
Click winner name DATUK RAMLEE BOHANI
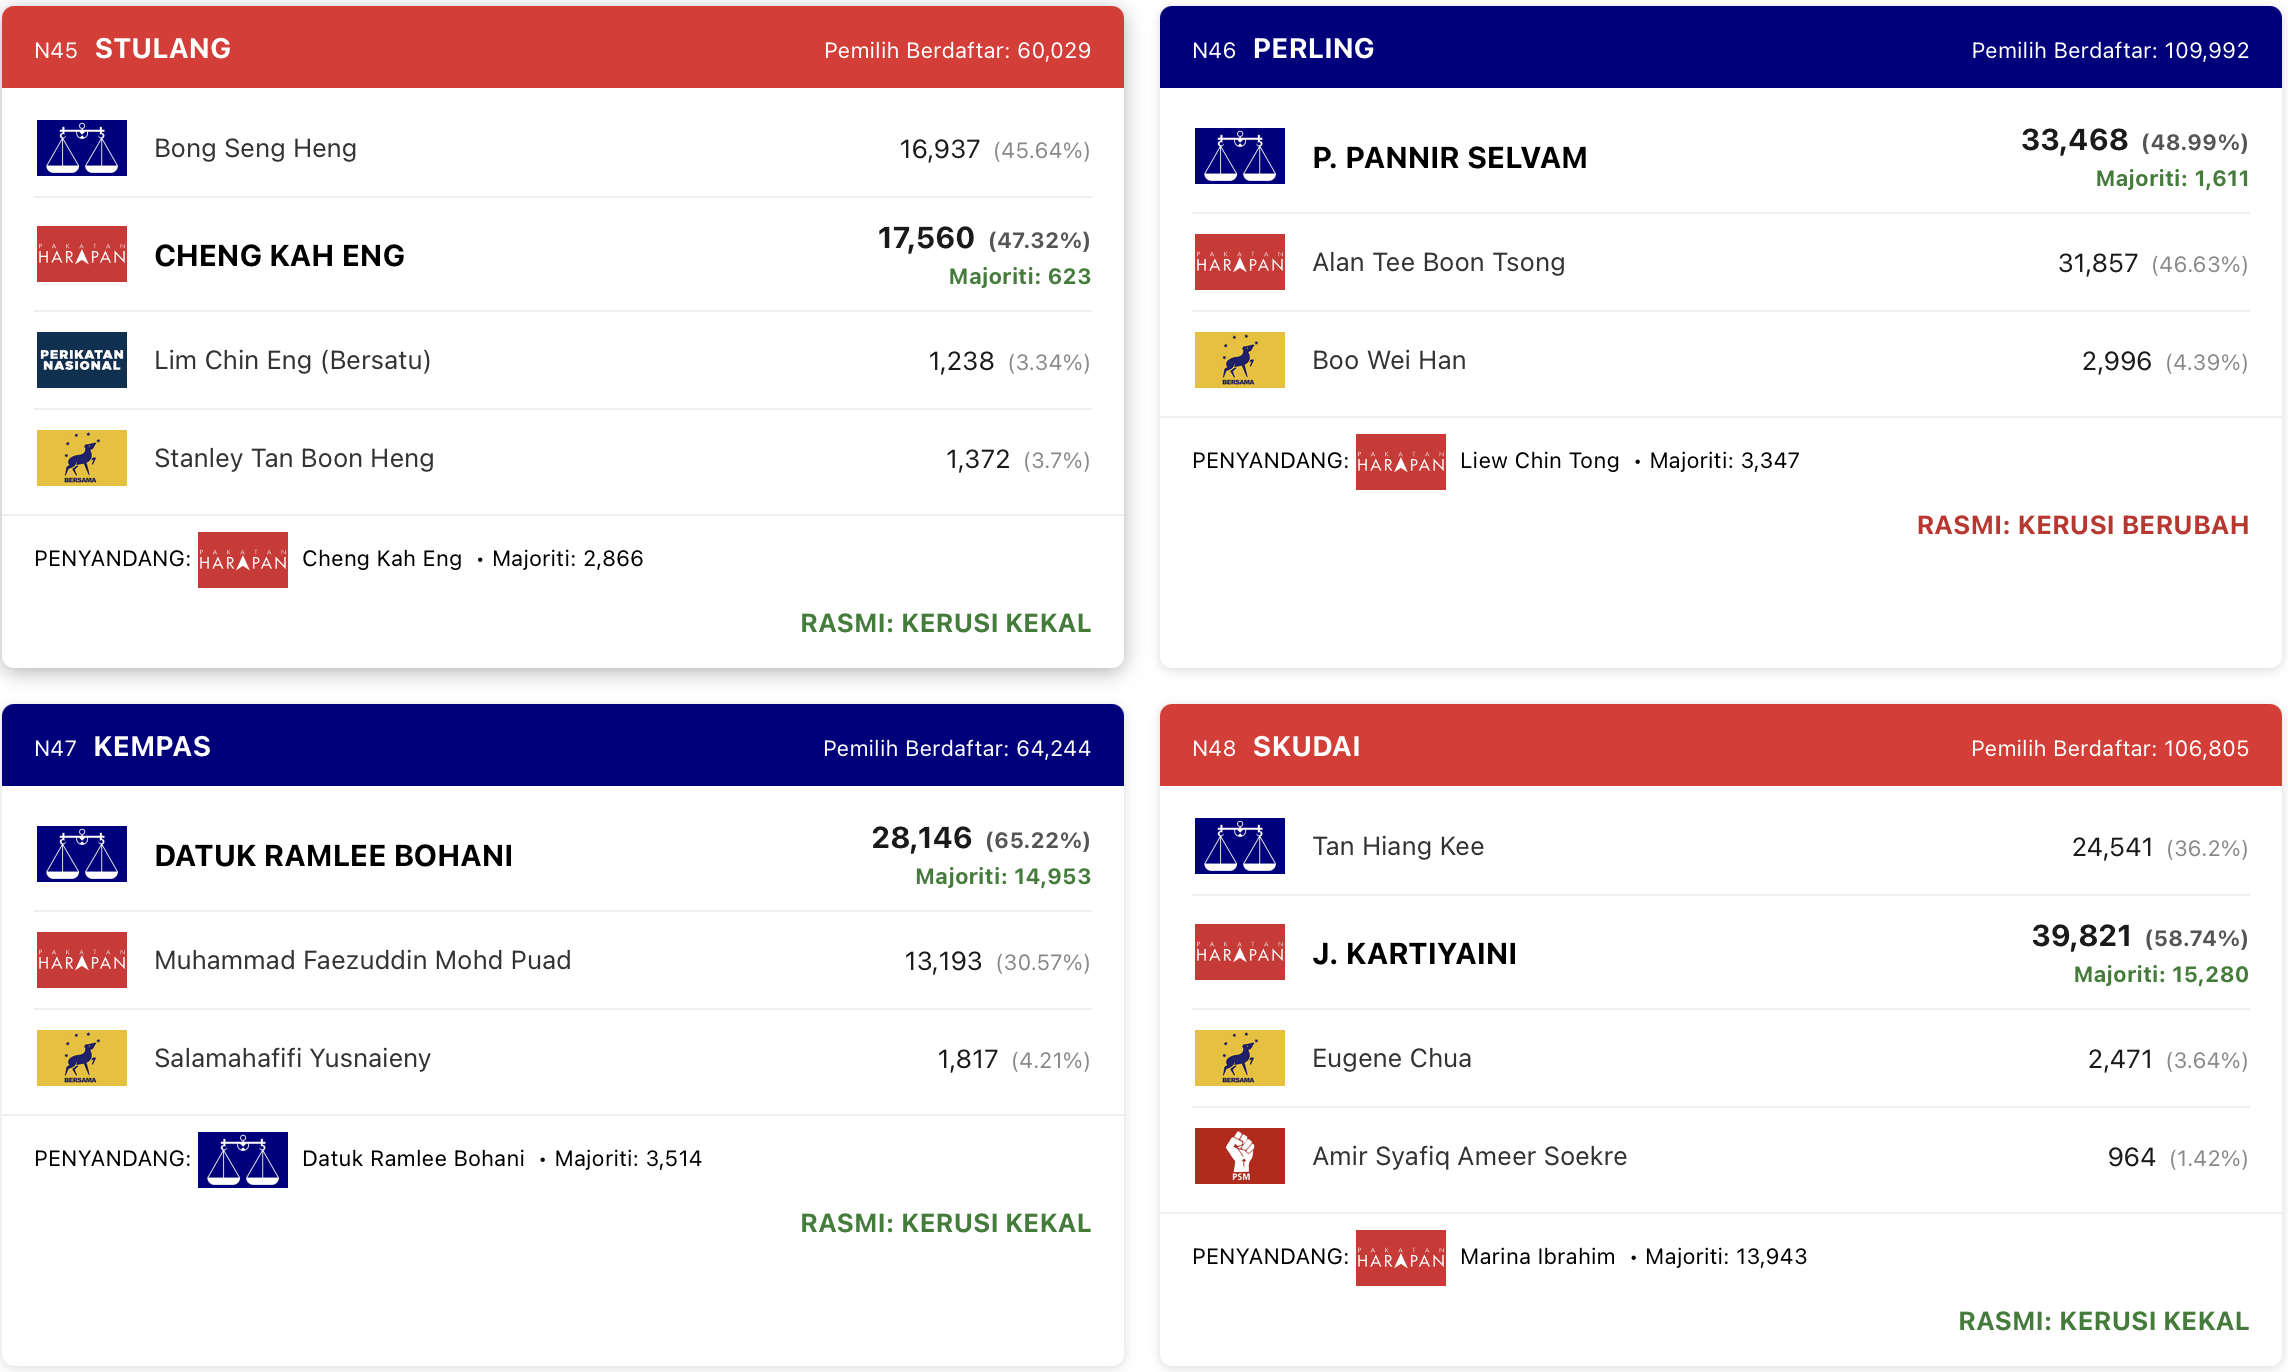pos(333,856)
